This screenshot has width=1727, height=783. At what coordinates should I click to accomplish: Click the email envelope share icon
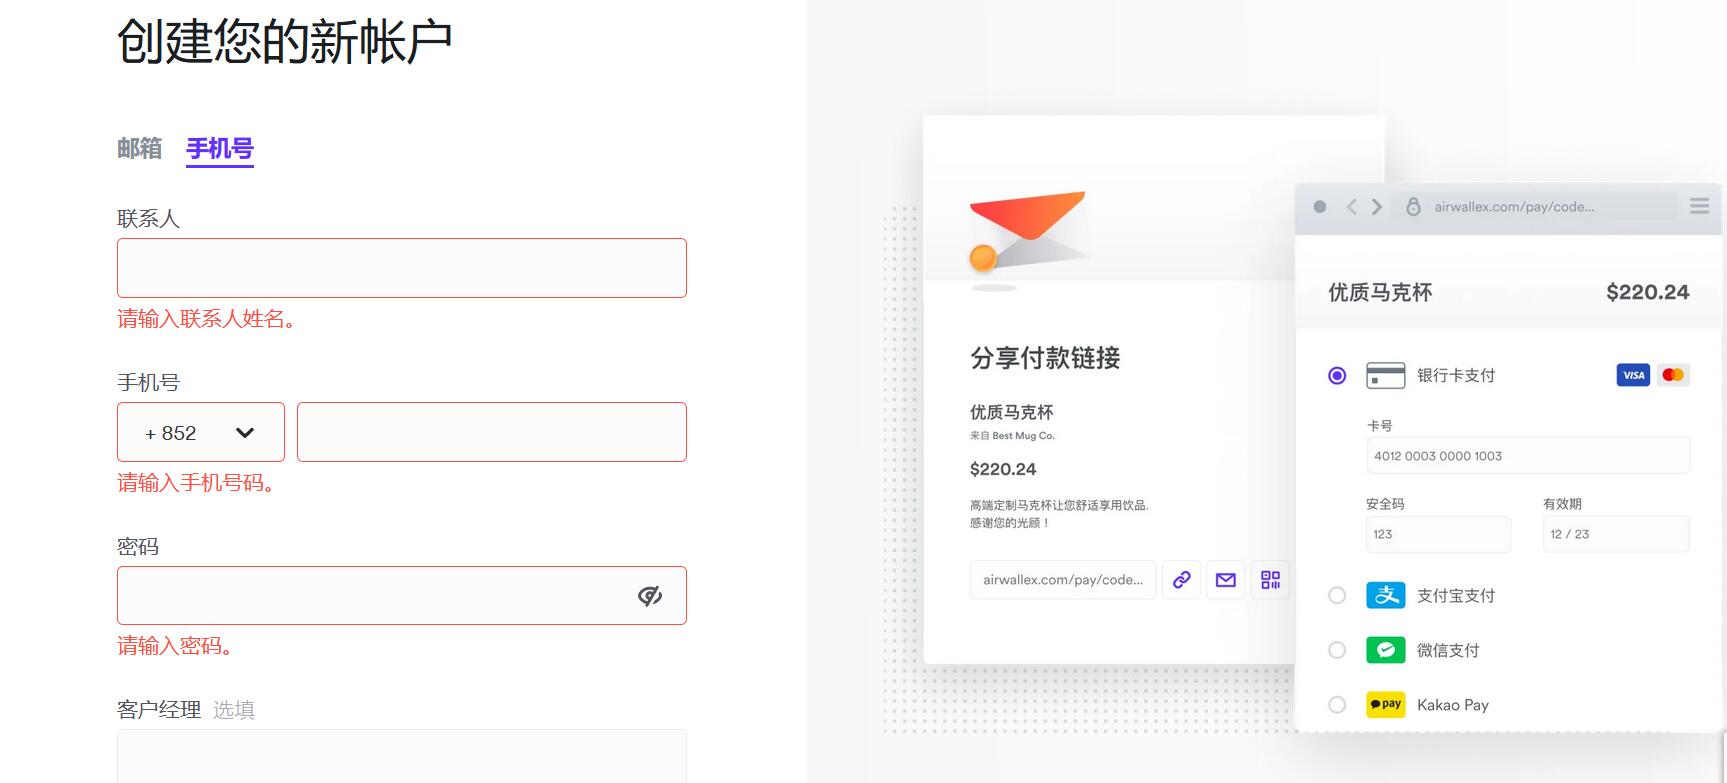click(1226, 580)
